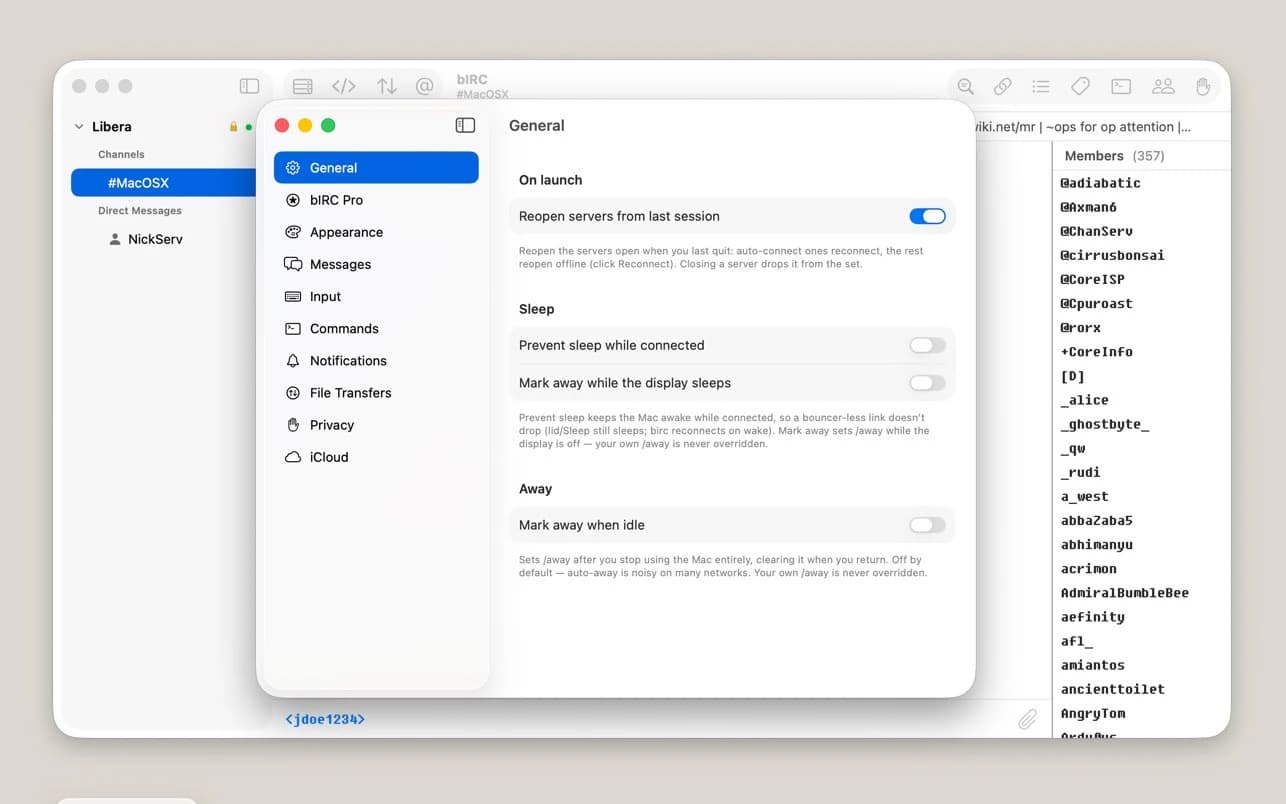The image size is (1286, 804).
Task: Open the channel list icon
Action: 1041,87
